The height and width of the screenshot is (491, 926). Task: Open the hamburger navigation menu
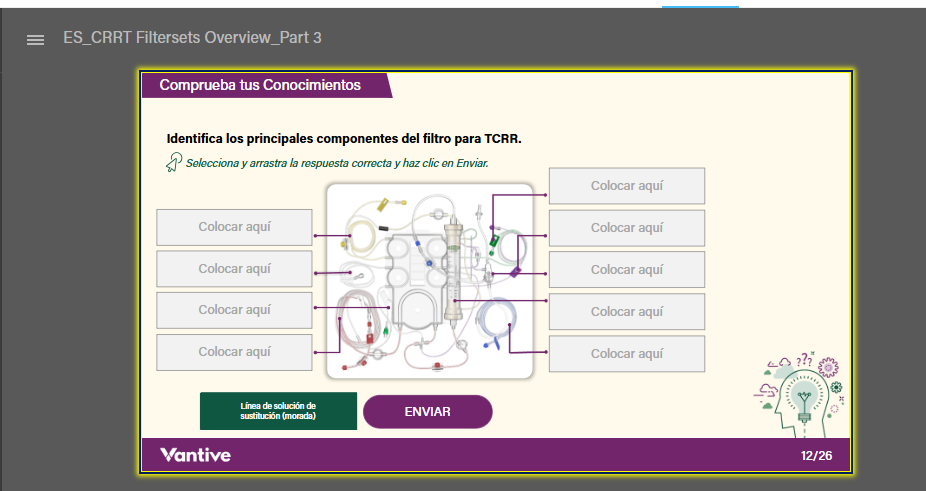pyautogui.click(x=35, y=40)
